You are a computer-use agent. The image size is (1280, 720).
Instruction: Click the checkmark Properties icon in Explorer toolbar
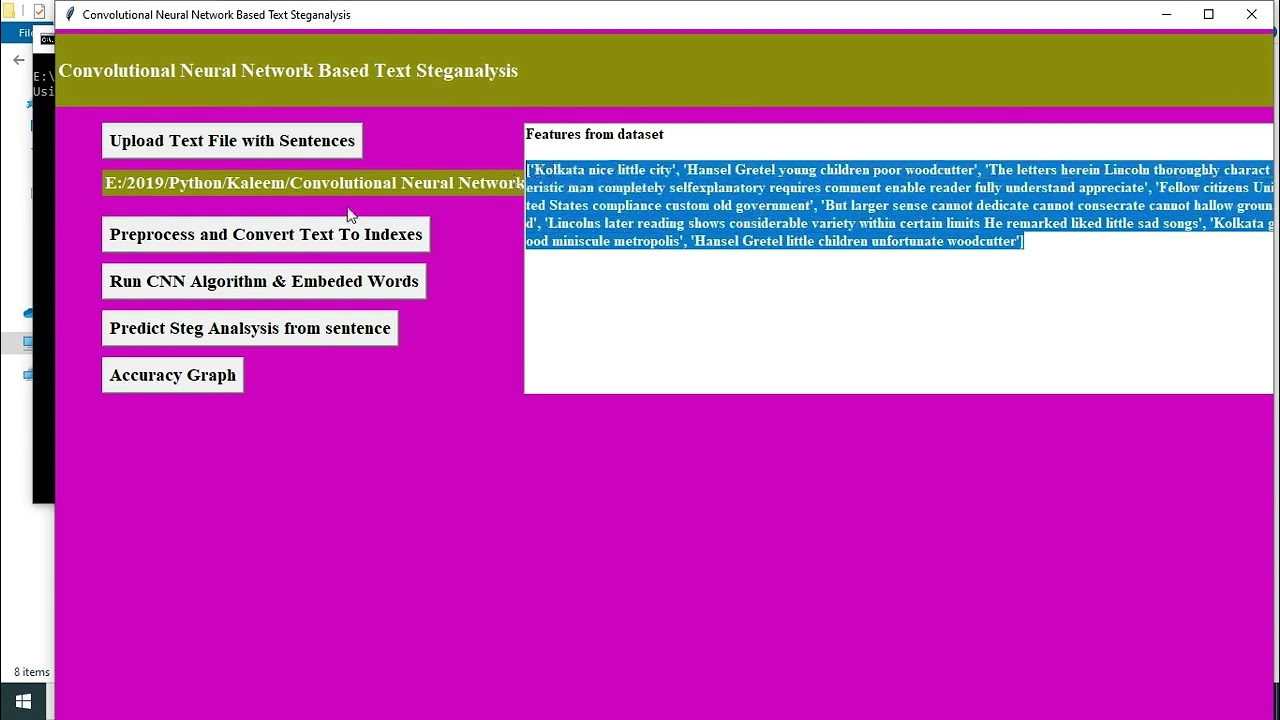[39, 12]
